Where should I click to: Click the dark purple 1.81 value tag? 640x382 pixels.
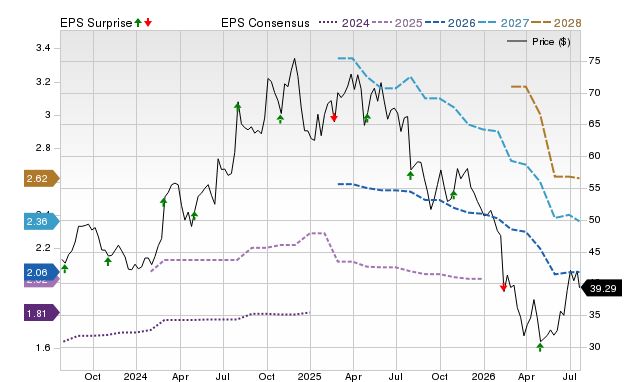click(42, 313)
